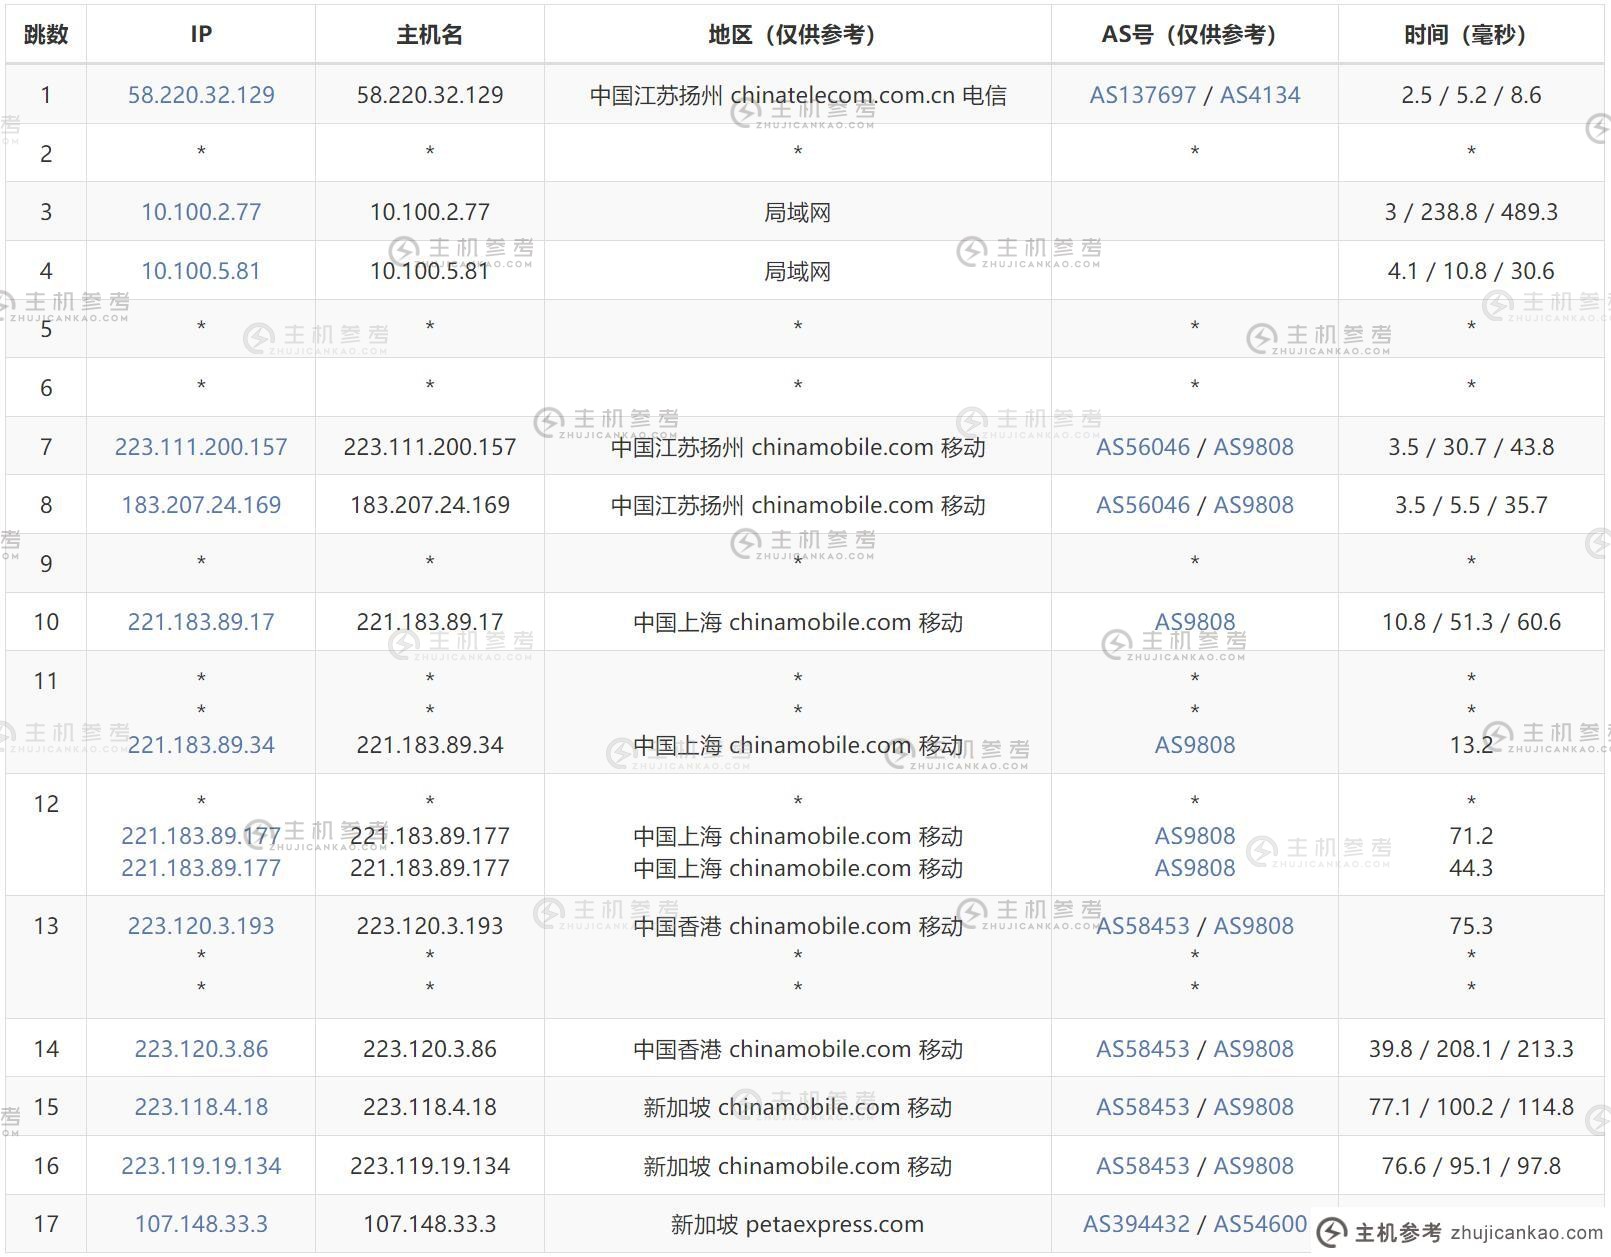Open IP link 223.120.3.193
The width and height of the screenshot is (1611, 1257).
coord(201,926)
